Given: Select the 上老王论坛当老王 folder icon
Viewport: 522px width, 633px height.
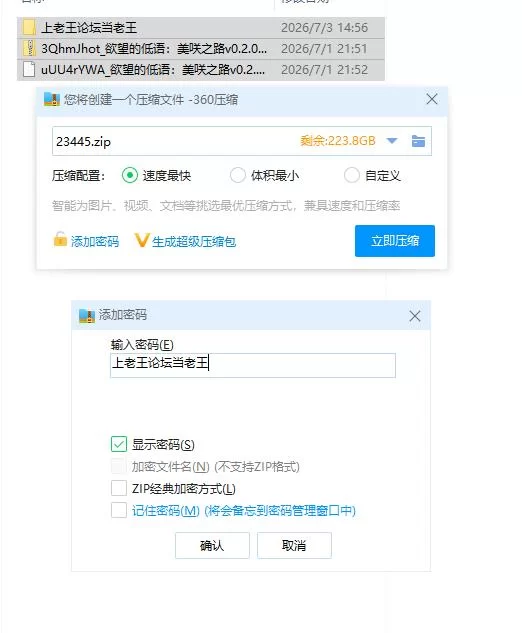Looking at the screenshot, I should click(x=29, y=27).
